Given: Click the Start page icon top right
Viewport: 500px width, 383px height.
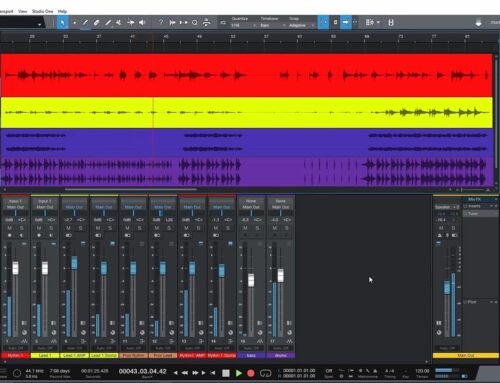Looking at the screenshot, I should pos(478,23).
